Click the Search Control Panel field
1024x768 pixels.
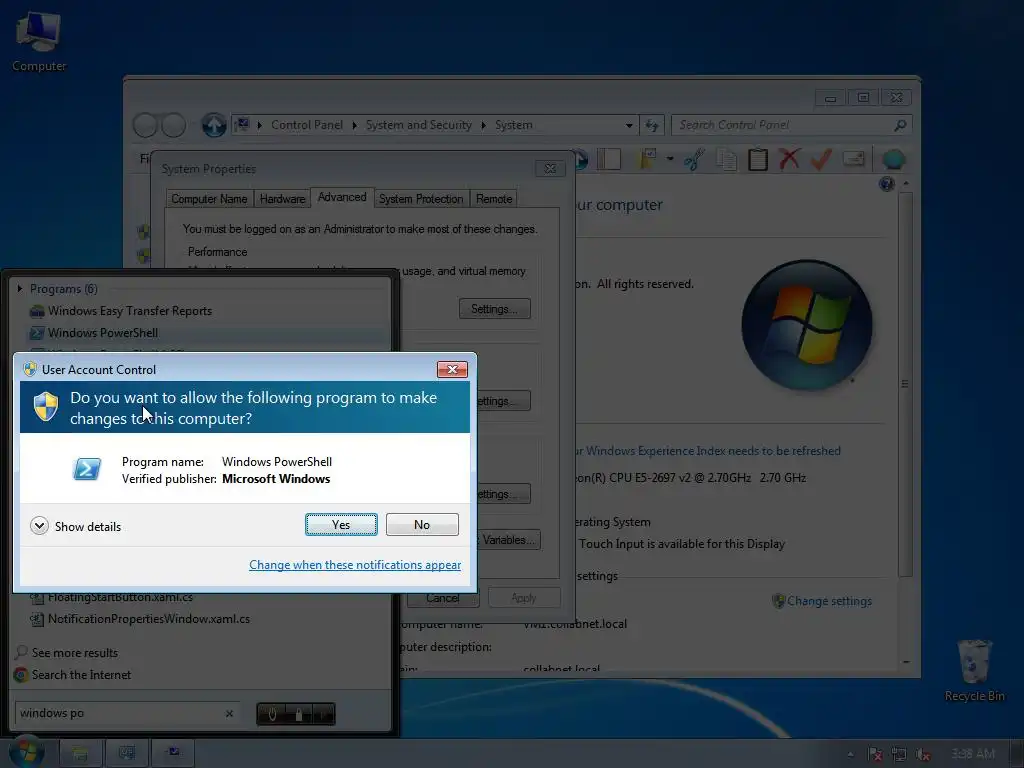click(782, 125)
